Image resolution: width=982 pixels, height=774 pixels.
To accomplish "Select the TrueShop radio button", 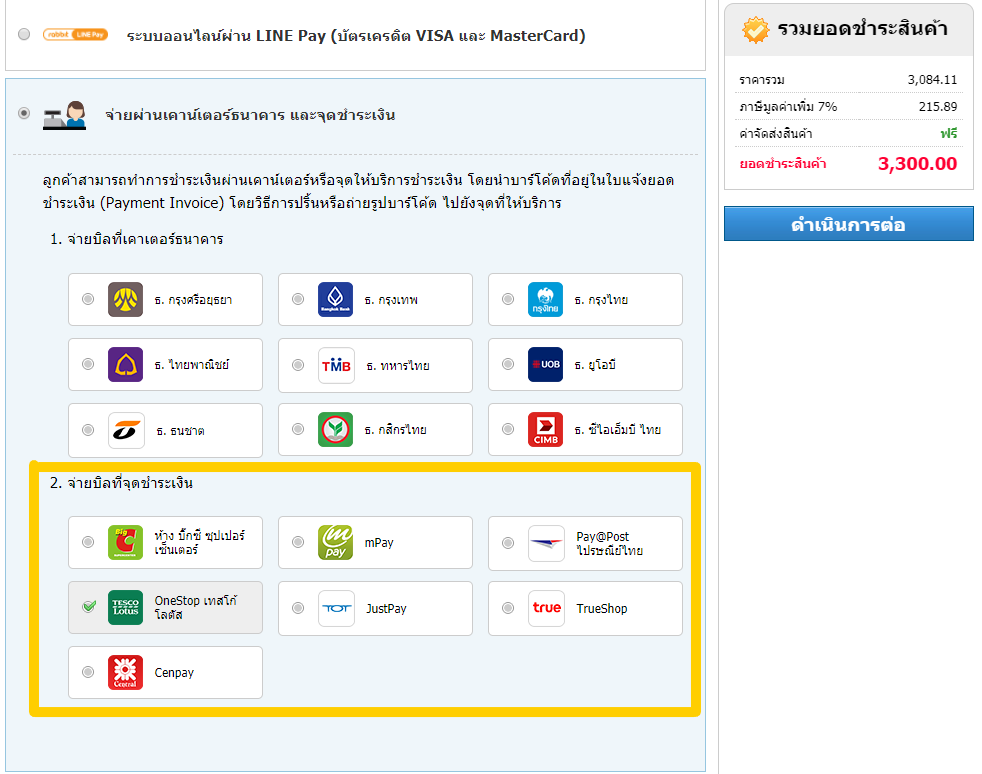I will (x=508, y=608).
